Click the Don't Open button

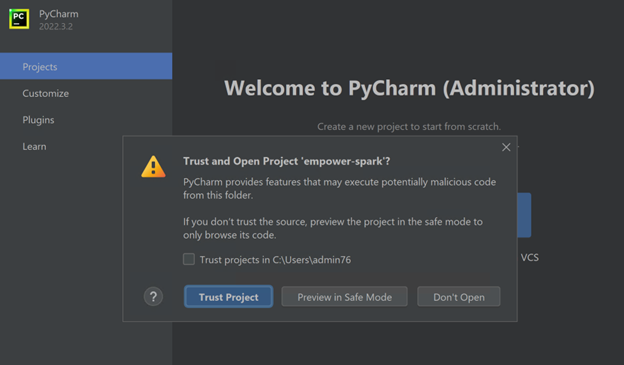(459, 297)
